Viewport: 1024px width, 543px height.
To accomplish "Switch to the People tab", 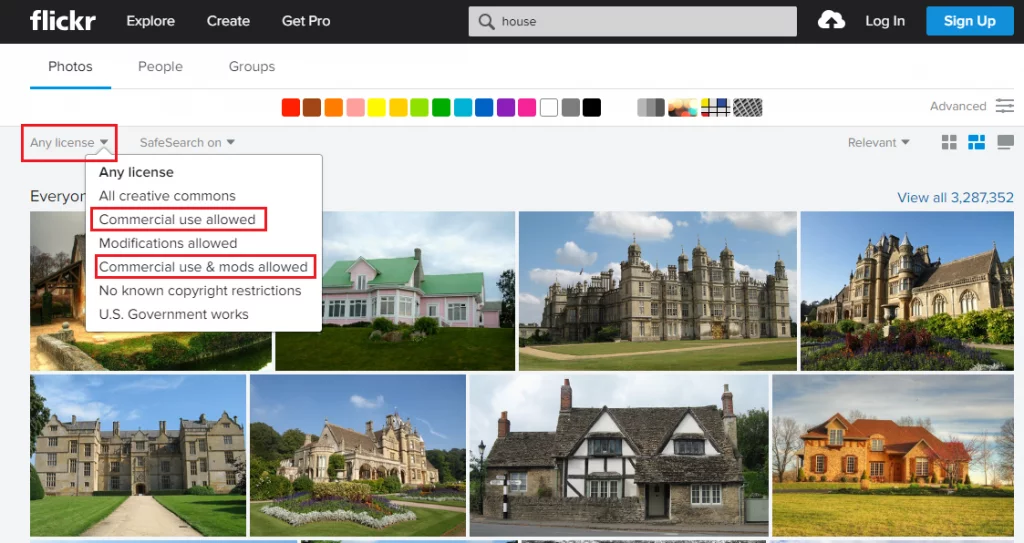I will 160,66.
